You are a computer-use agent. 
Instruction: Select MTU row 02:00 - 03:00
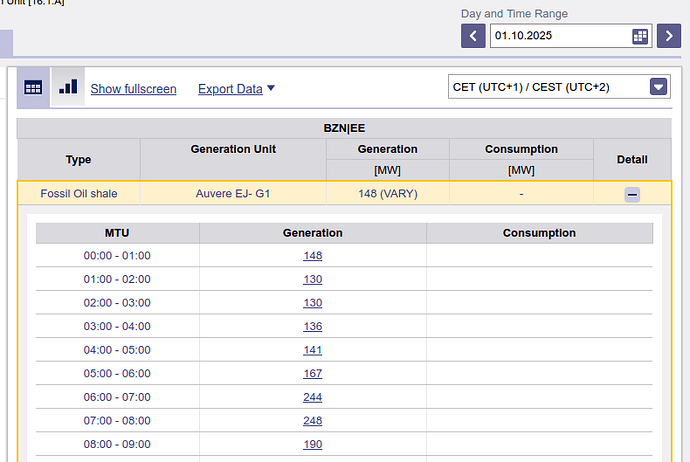(x=344, y=303)
